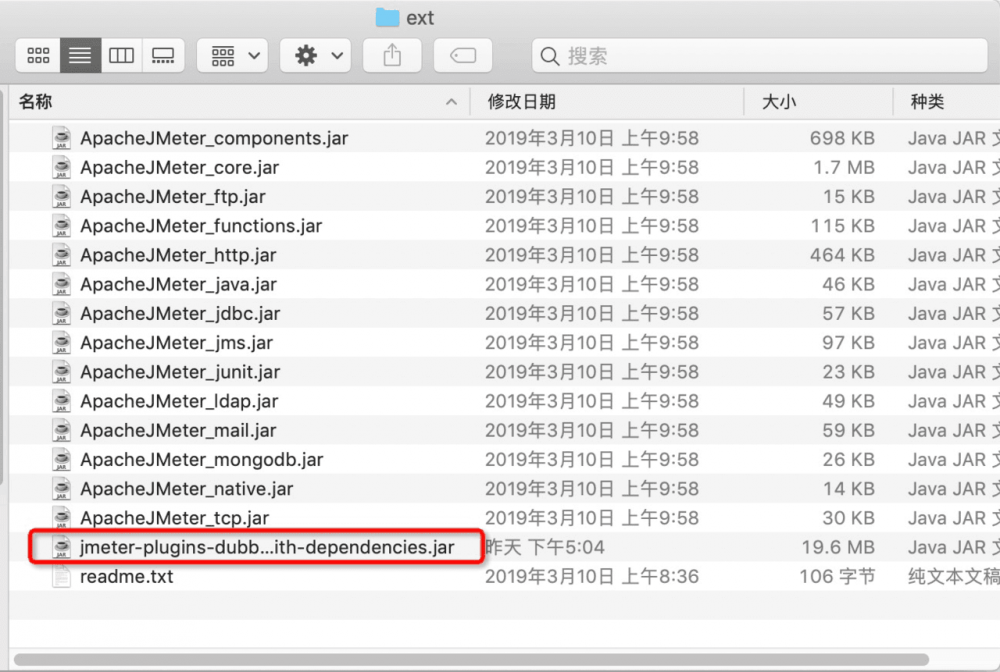The width and height of the screenshot is (1000, 672).
Task: Select file name ApacheJMeter_java.jar
Action: (179, 284)
